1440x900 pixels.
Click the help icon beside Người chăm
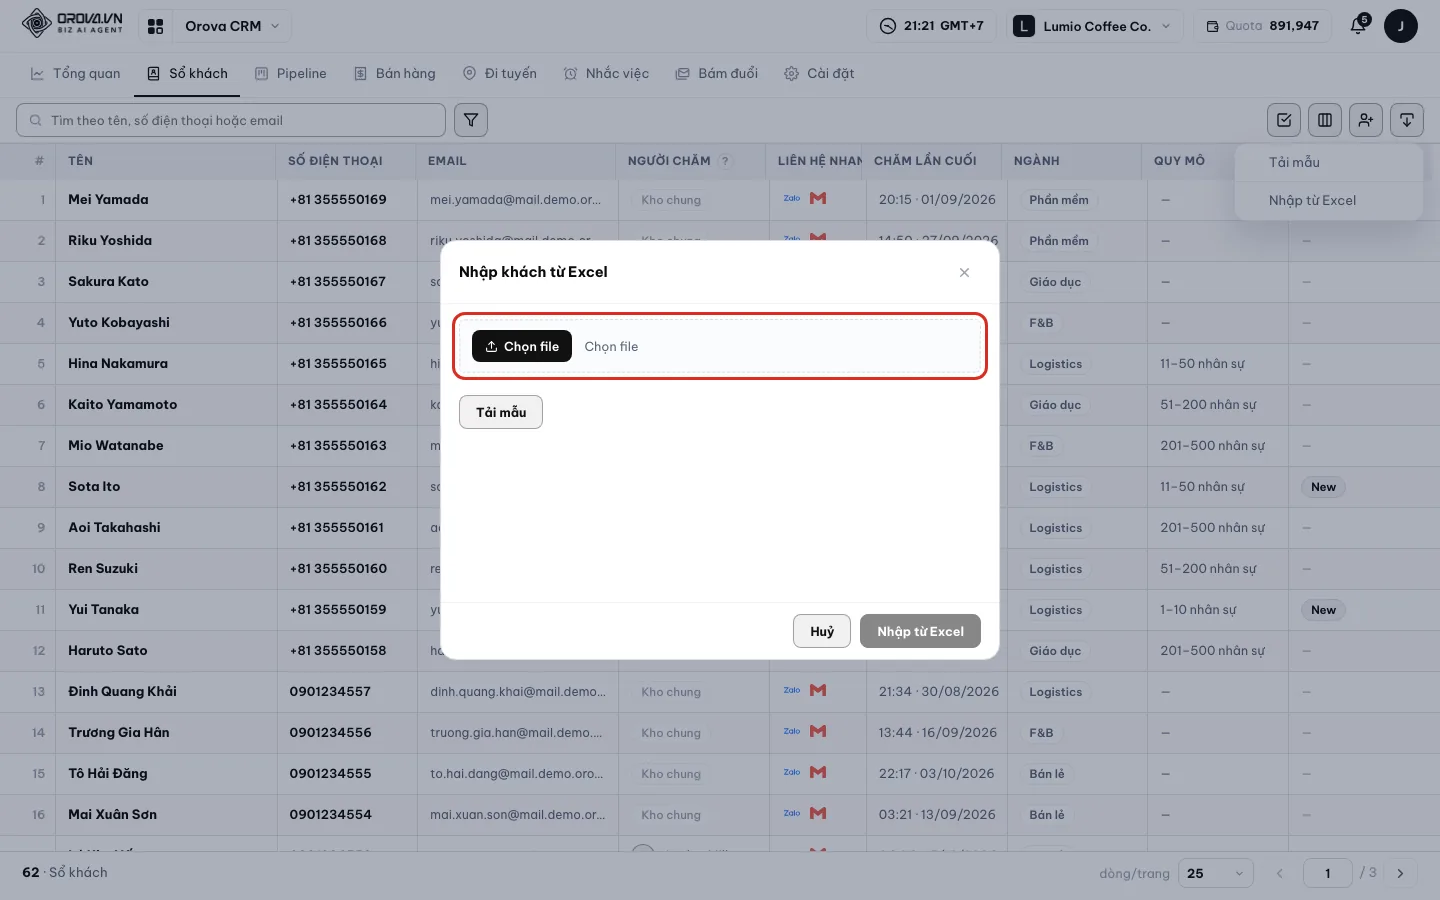[726, 160]
